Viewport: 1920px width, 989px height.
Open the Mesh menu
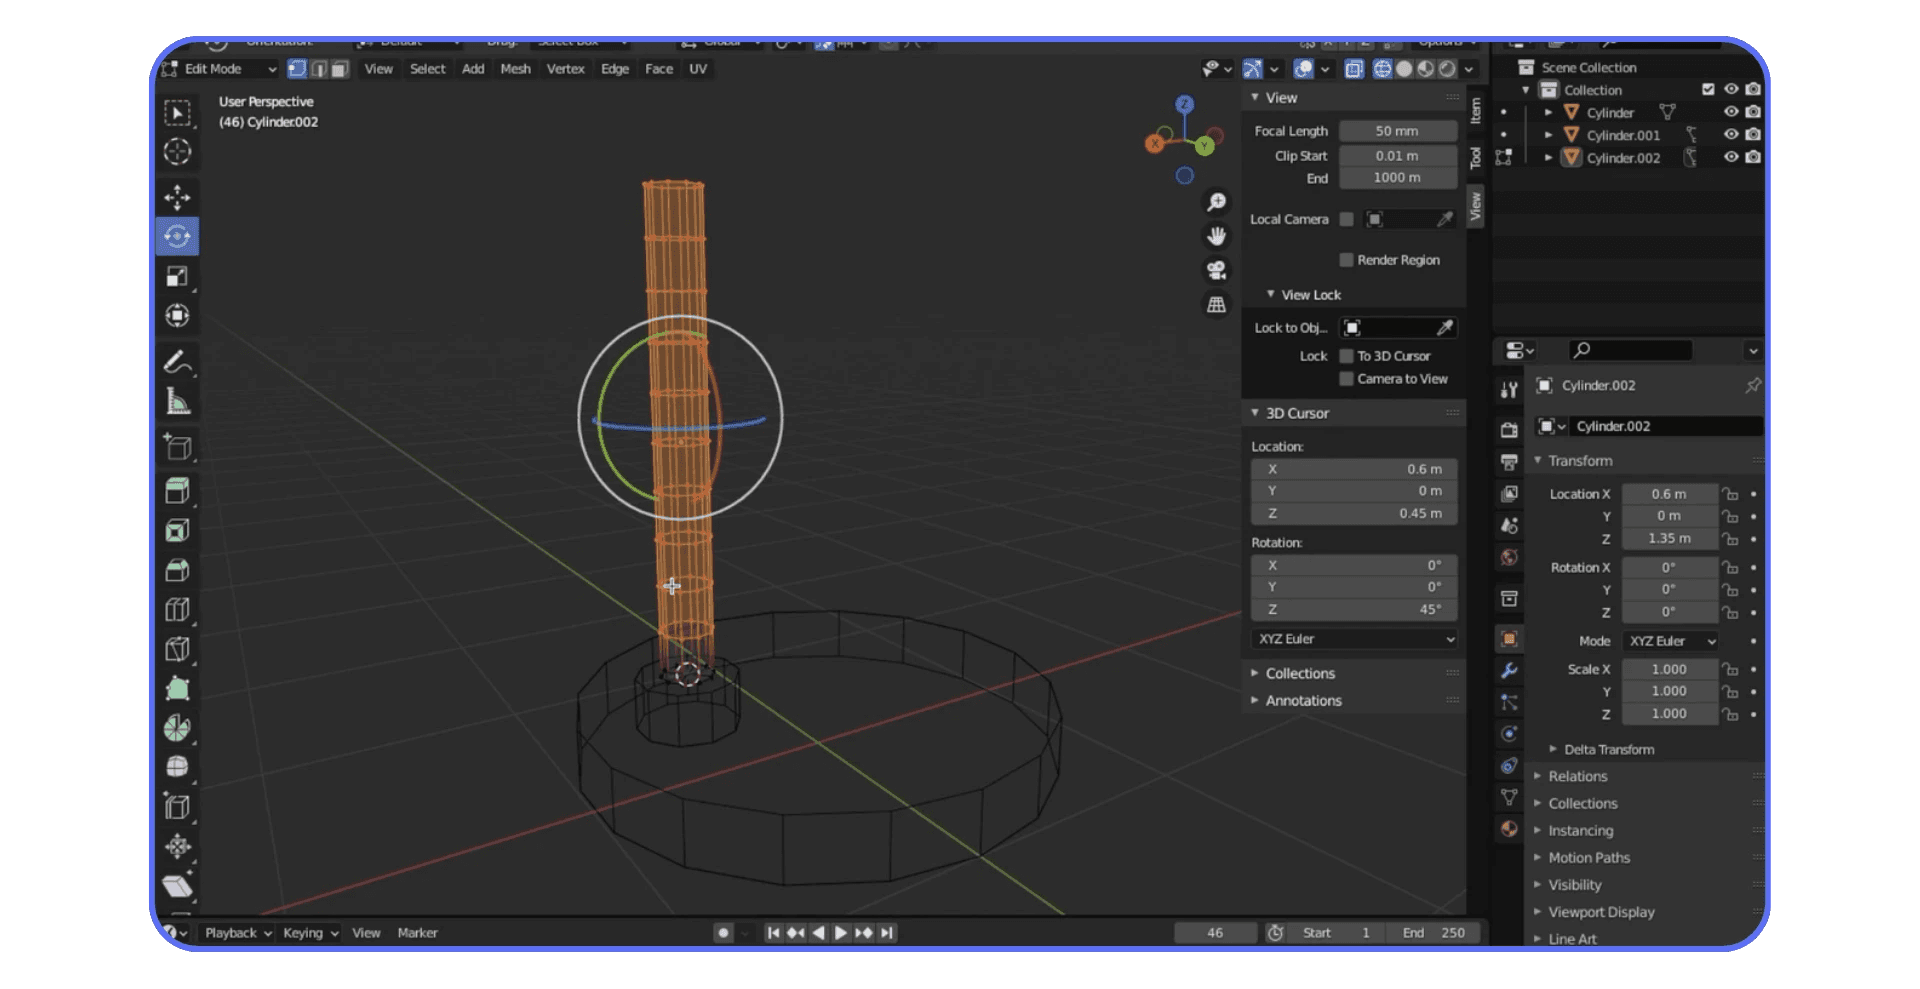point(515,69)
